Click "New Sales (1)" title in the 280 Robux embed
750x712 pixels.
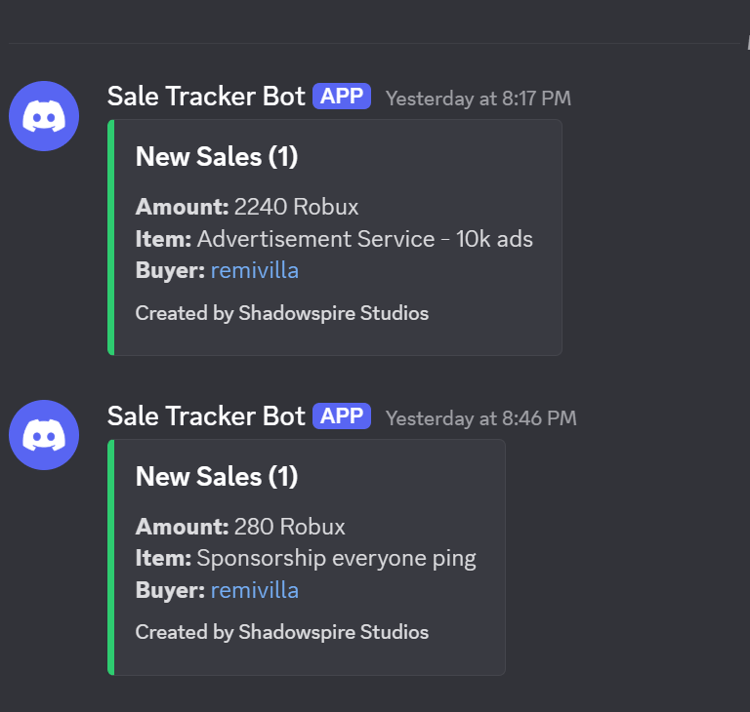217,476
